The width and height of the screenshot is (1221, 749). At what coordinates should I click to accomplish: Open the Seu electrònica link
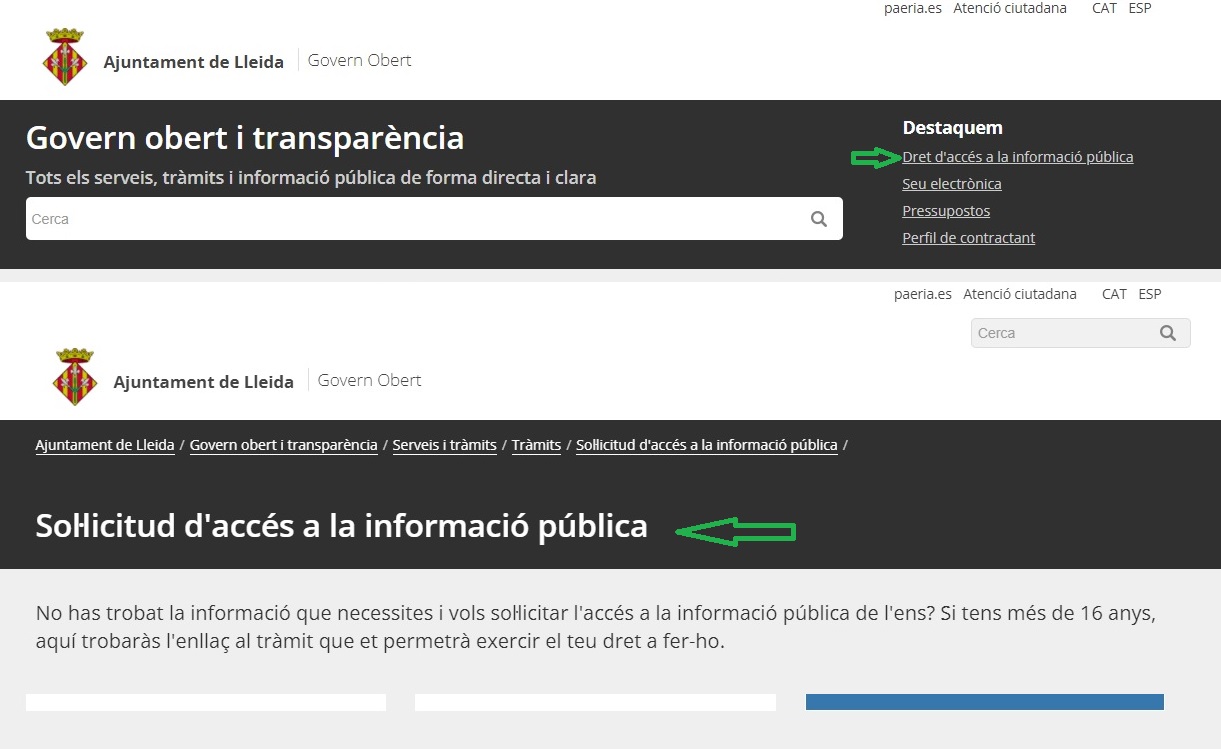click(951, 184)
